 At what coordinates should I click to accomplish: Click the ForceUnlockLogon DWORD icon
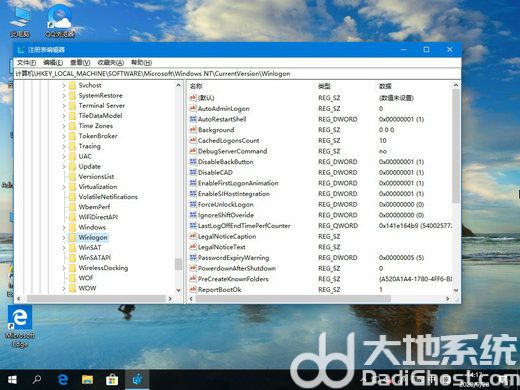tap(193, 204)
